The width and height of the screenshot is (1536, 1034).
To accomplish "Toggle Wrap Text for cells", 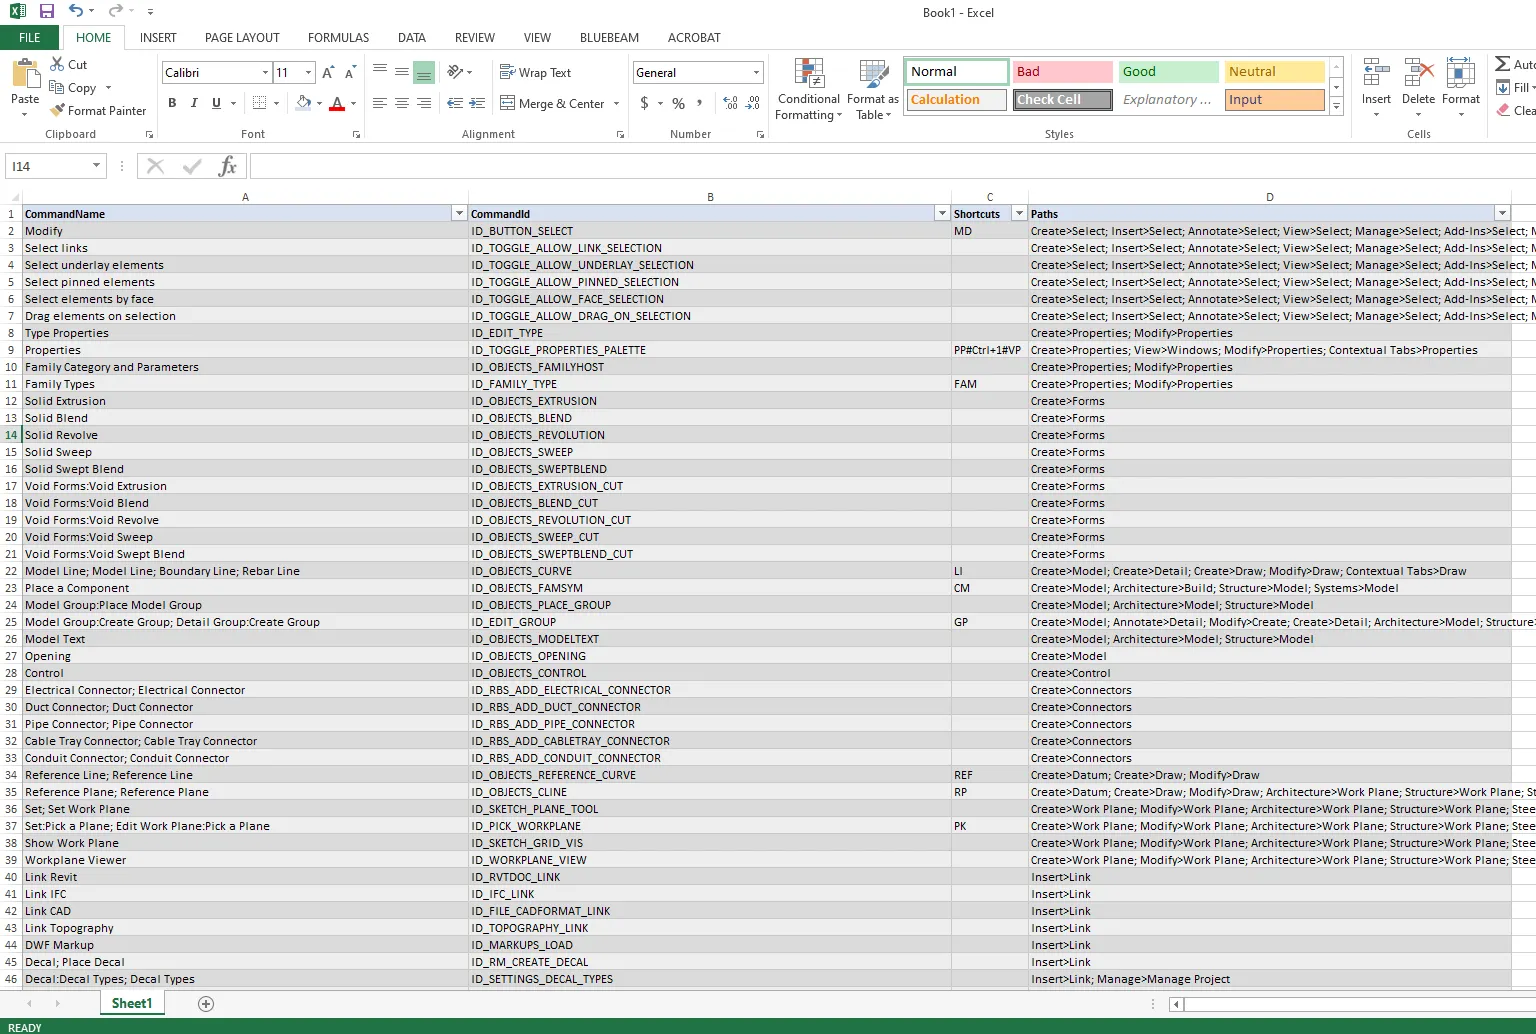I will 535,73.
